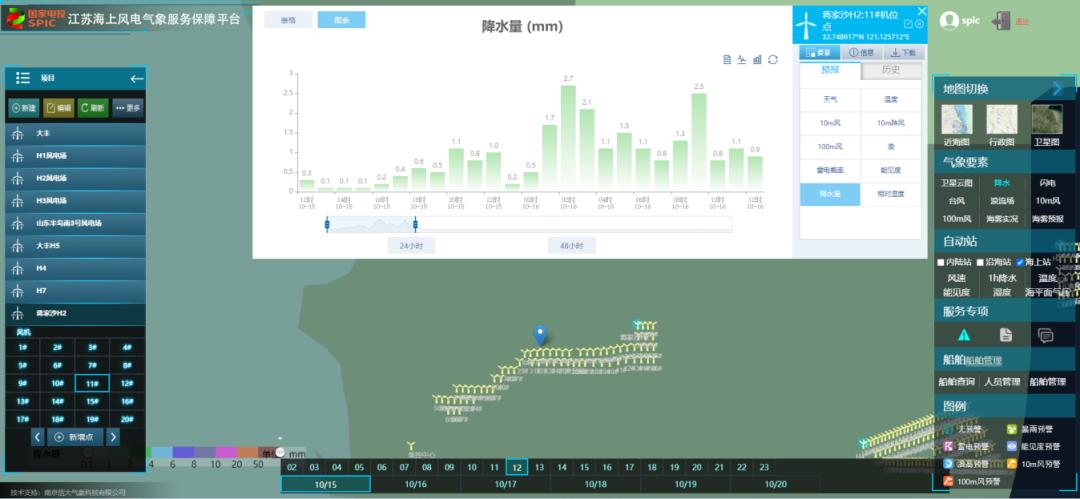Click edit icon in turbine info header
This screenshot has width=1080, height=499.
click(908, 24)
